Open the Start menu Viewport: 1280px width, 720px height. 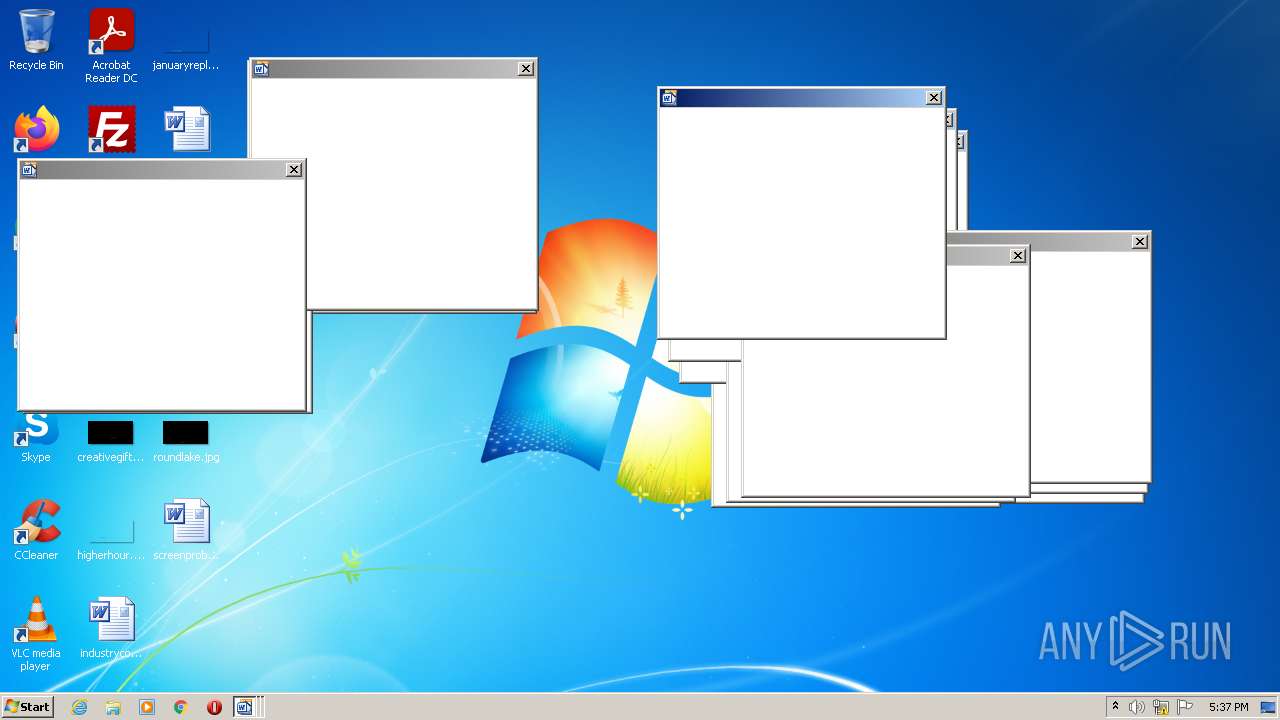click(x=27, y=707)
